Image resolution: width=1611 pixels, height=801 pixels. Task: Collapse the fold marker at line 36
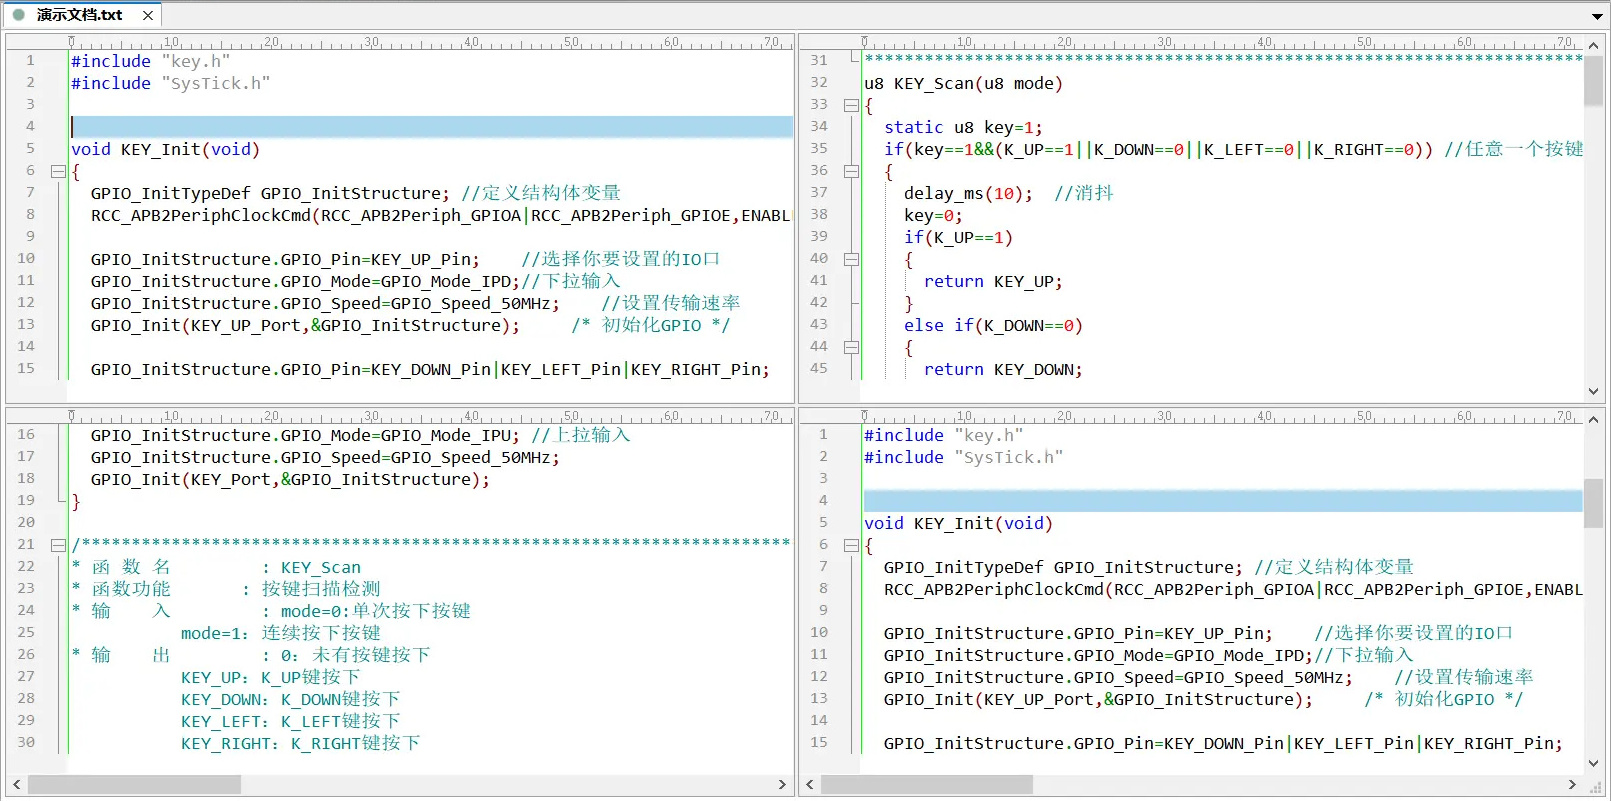pos(851,171)
